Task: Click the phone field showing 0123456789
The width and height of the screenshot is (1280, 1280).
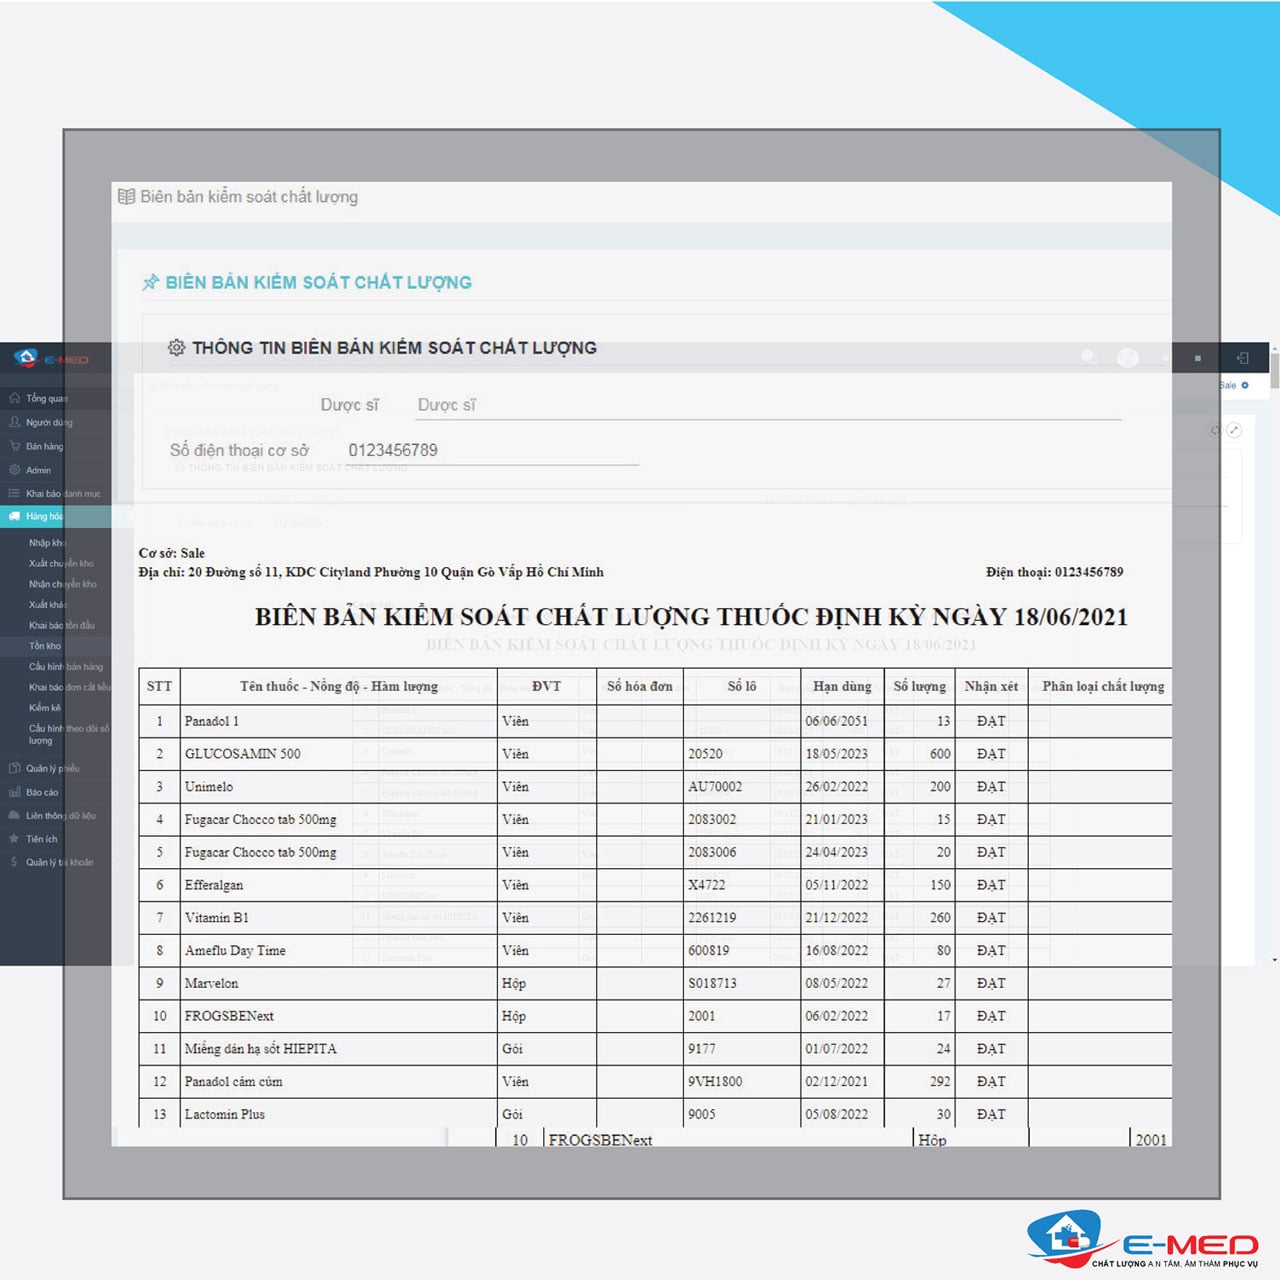Action: [x=492, y=450]
